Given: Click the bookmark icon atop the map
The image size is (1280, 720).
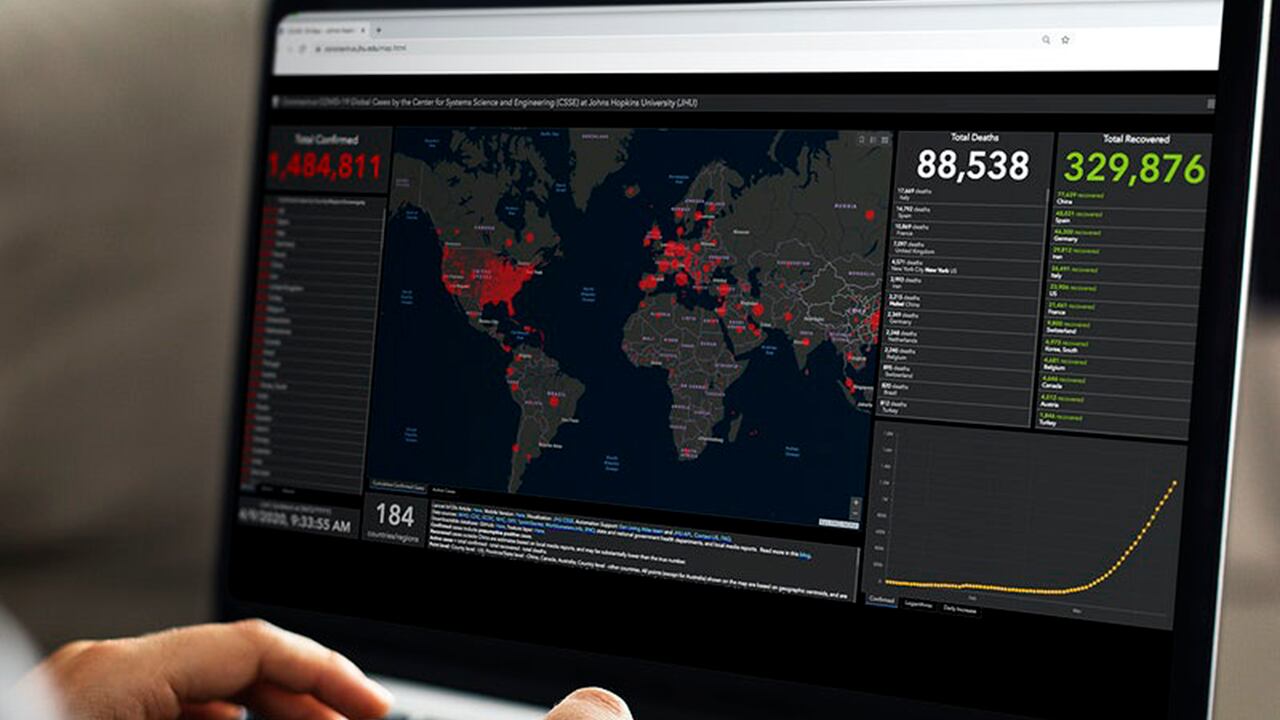Looking at the screenshot, I should (861, 139).
